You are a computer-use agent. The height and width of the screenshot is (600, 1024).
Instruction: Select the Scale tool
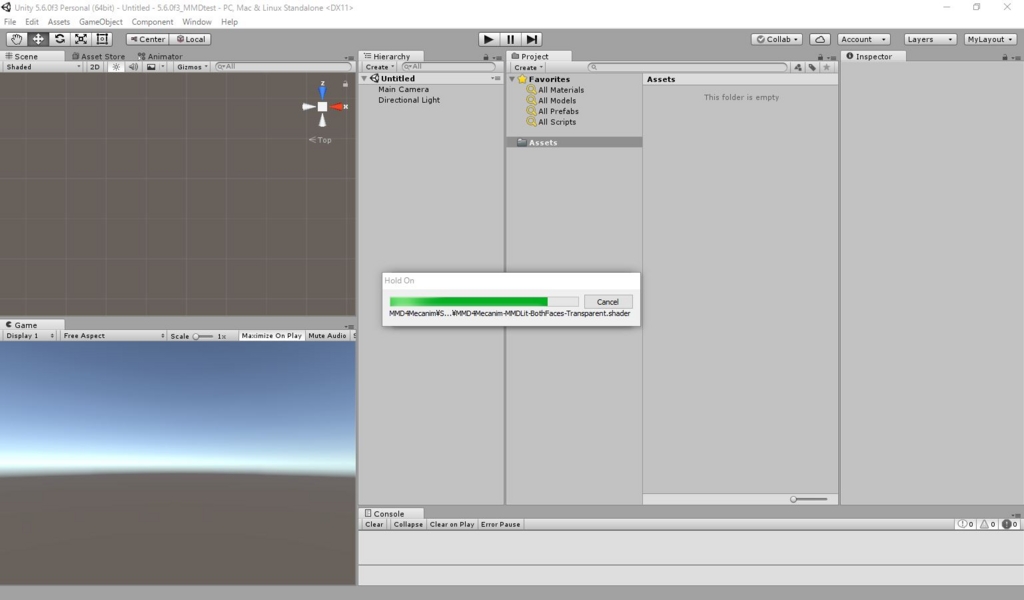point(81,39)
